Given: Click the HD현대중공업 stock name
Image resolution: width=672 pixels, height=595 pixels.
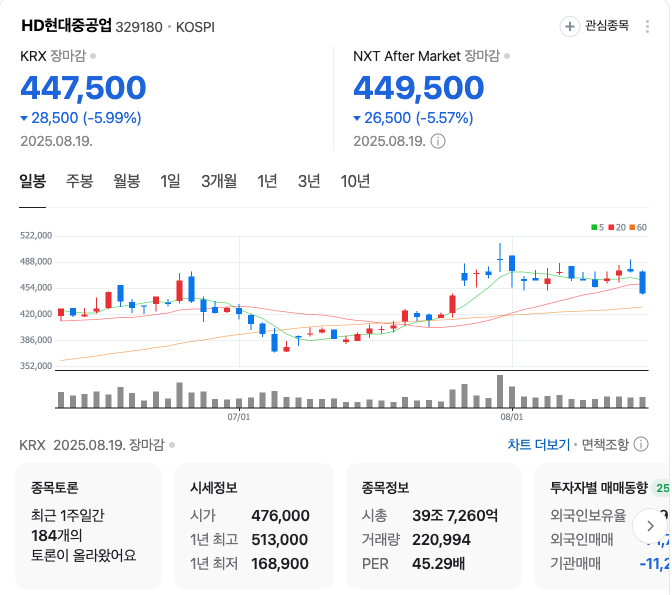Looking at the screenshot, I should pos(66,26).
